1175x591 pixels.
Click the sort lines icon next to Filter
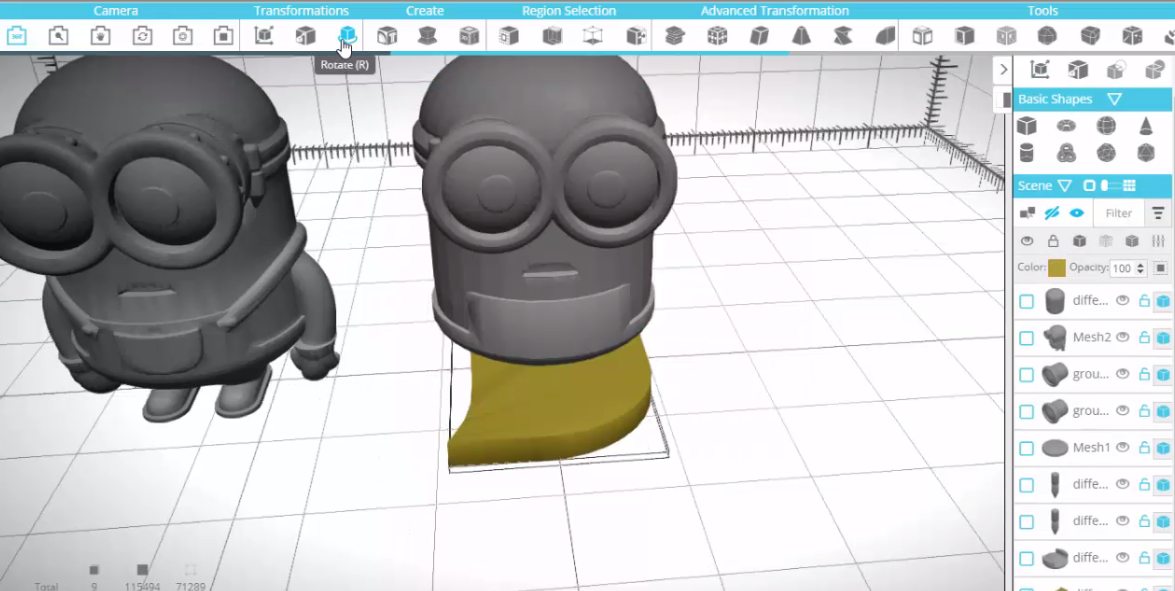point(1158,213)
